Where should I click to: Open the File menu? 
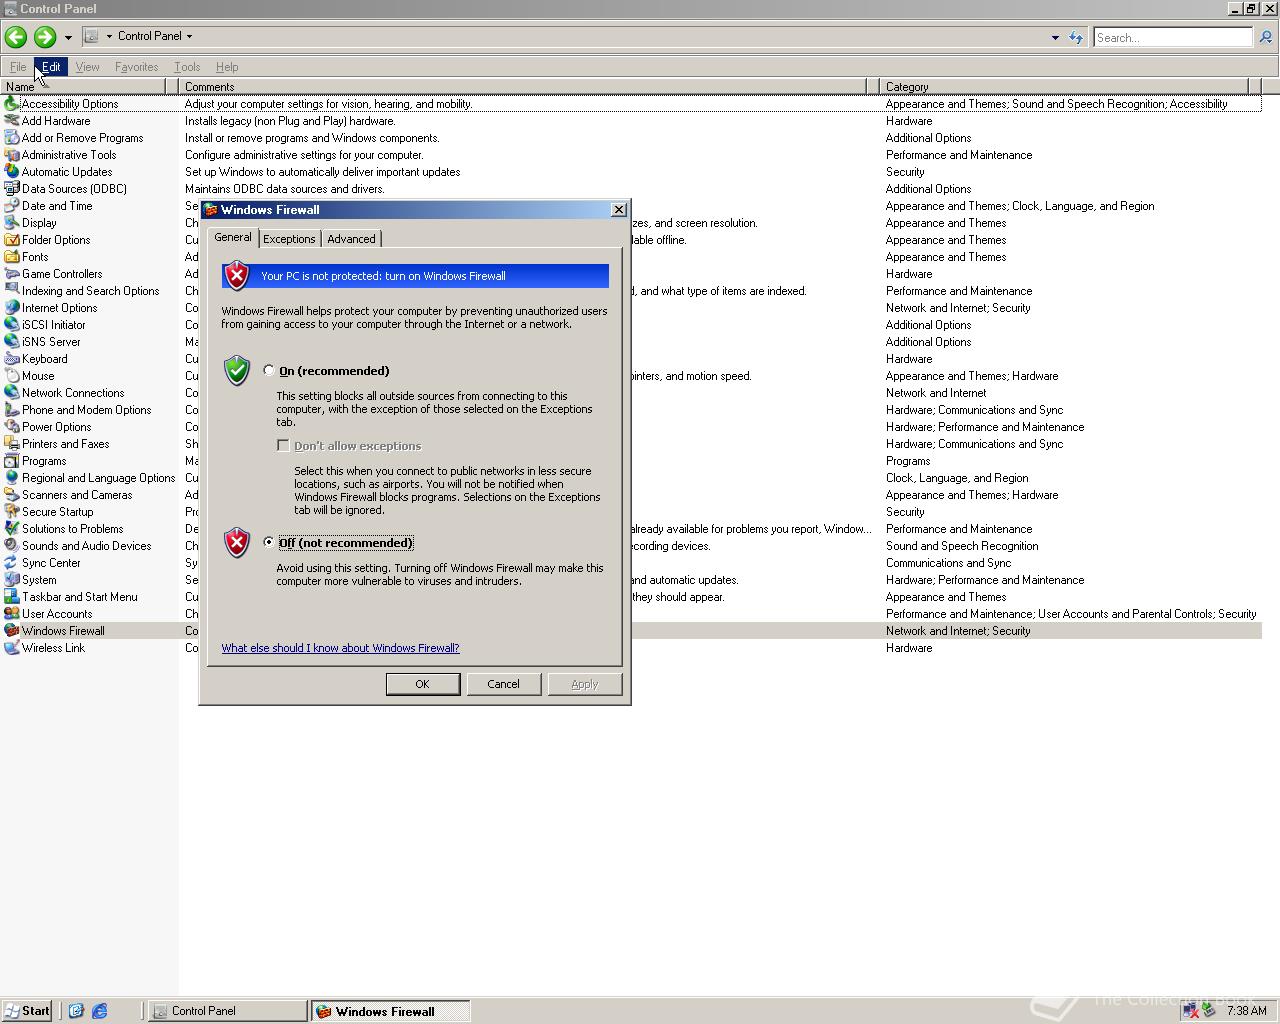pyautogui.click(x=18, y=67)
